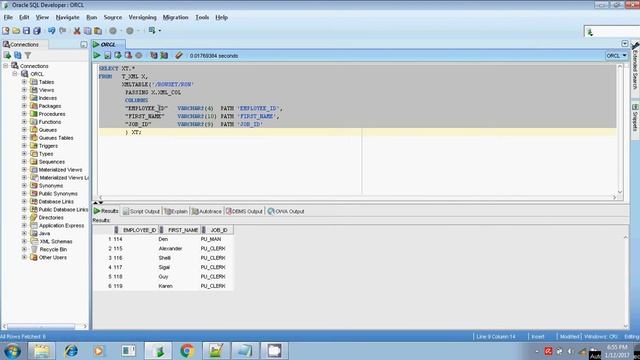Image resolution: width=640 pixels, height=360 pixels.
Task: Click the Cut scissors icon
Action: pos(77,31)
